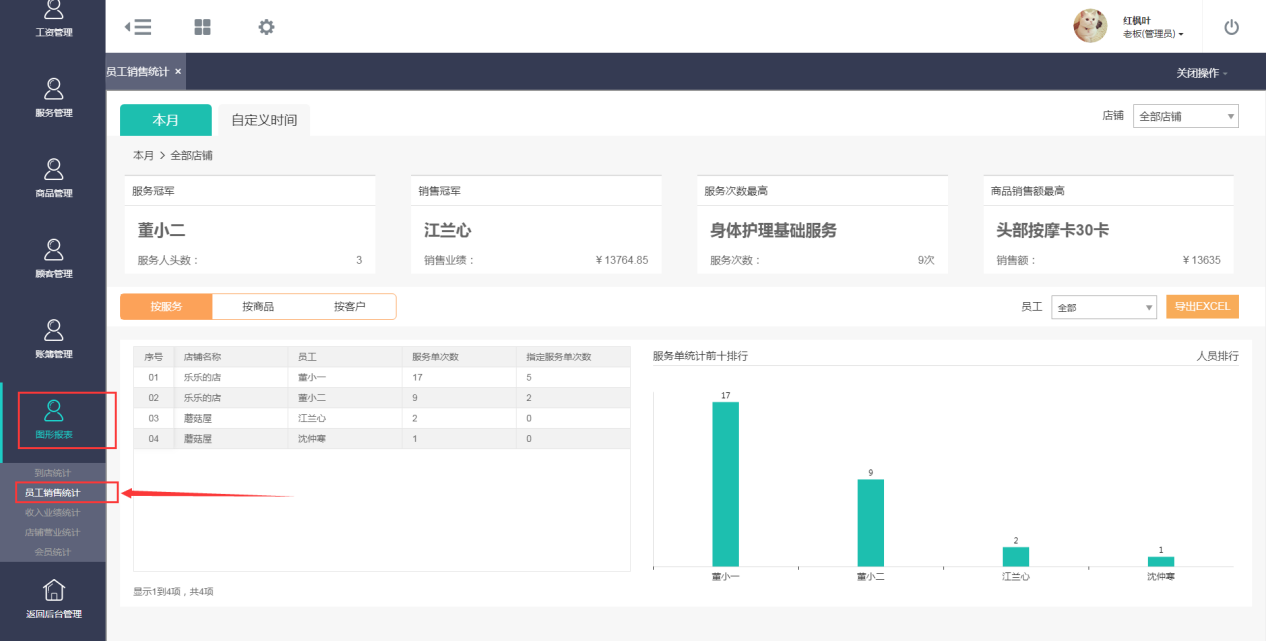Click 董小二 name in 服务冠军 card
The width and height of the screenshot is (1266, 641).
point(161,231)
